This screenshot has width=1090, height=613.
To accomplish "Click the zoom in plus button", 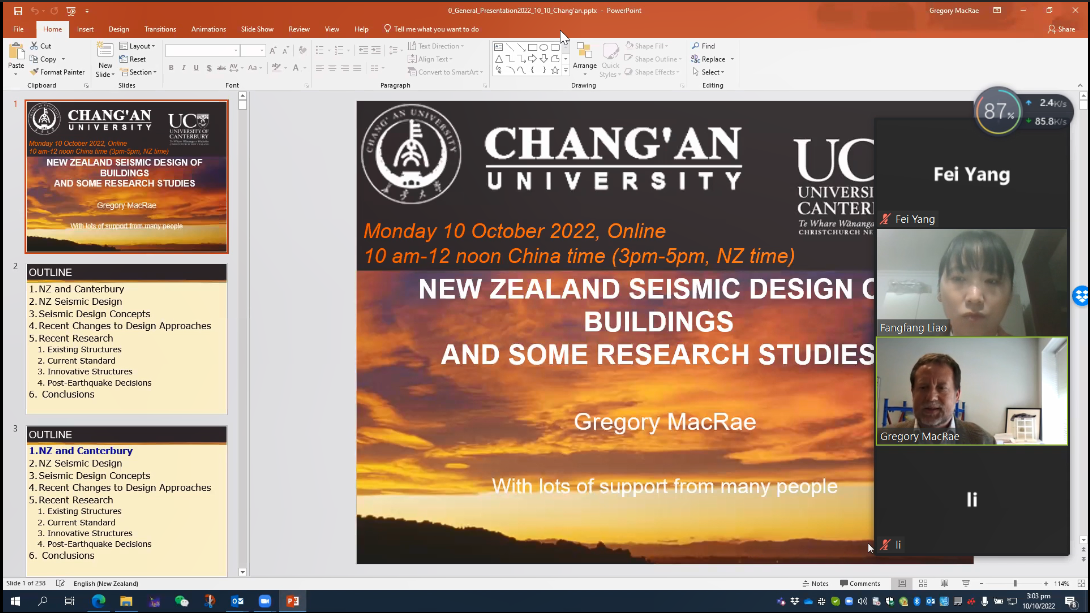I will click(1046, 583).
